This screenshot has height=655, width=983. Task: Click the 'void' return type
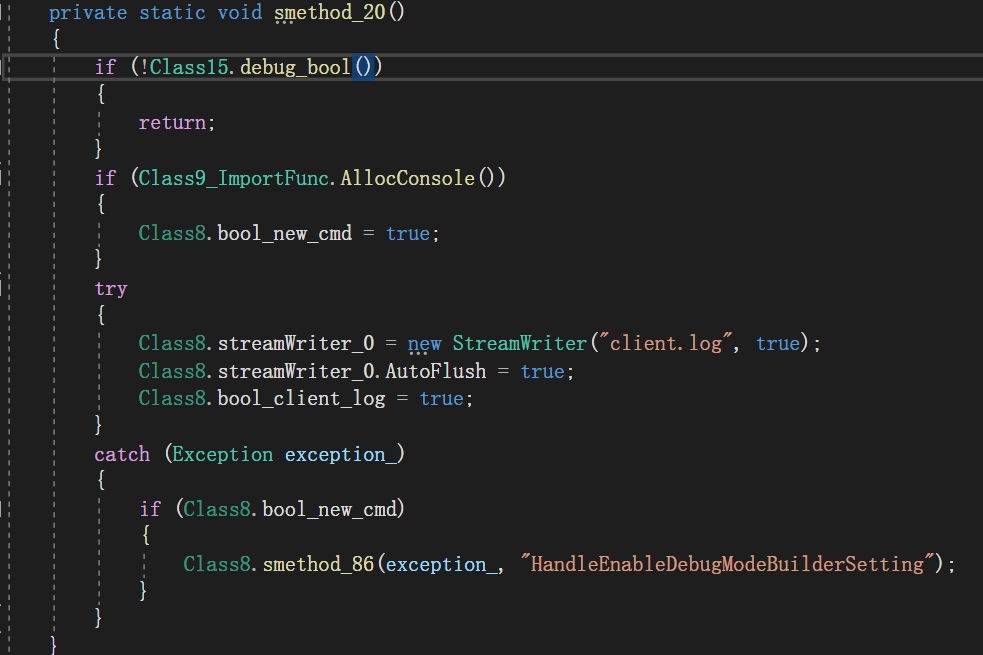tap(240, 13)
